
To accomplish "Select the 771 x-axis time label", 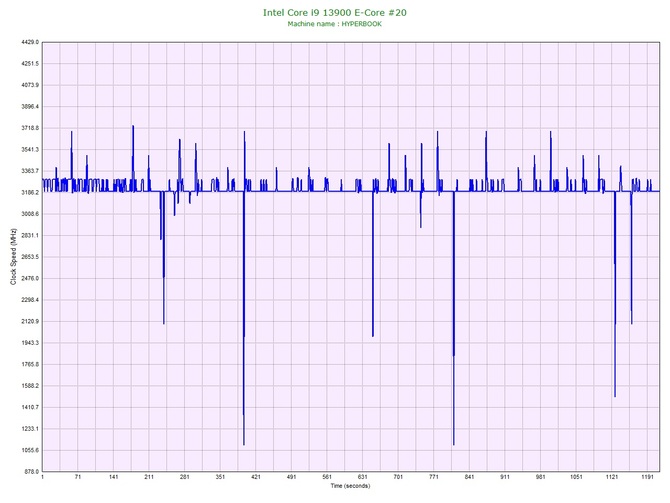I will 434,477.
